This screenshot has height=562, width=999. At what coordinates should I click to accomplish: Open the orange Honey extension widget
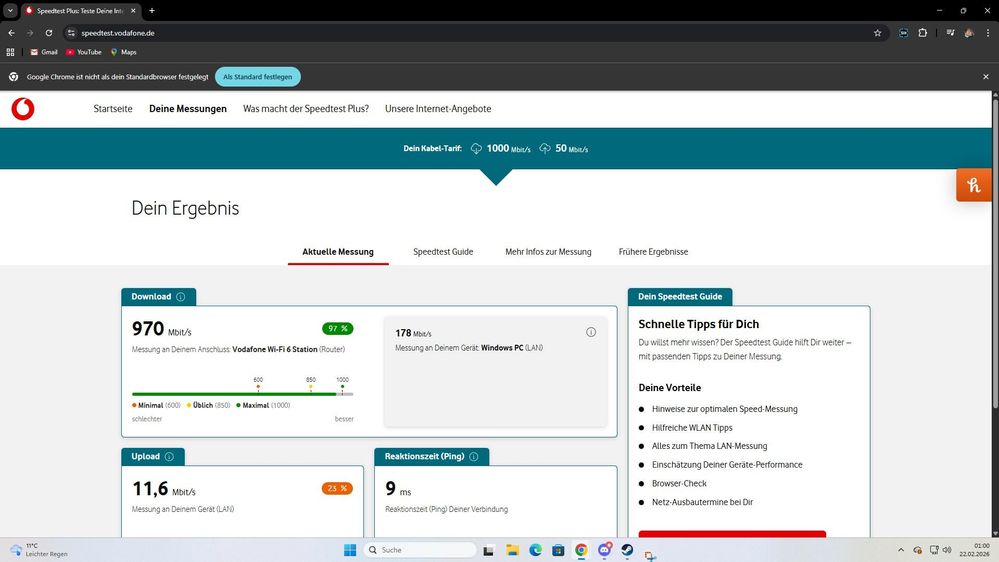974,185
